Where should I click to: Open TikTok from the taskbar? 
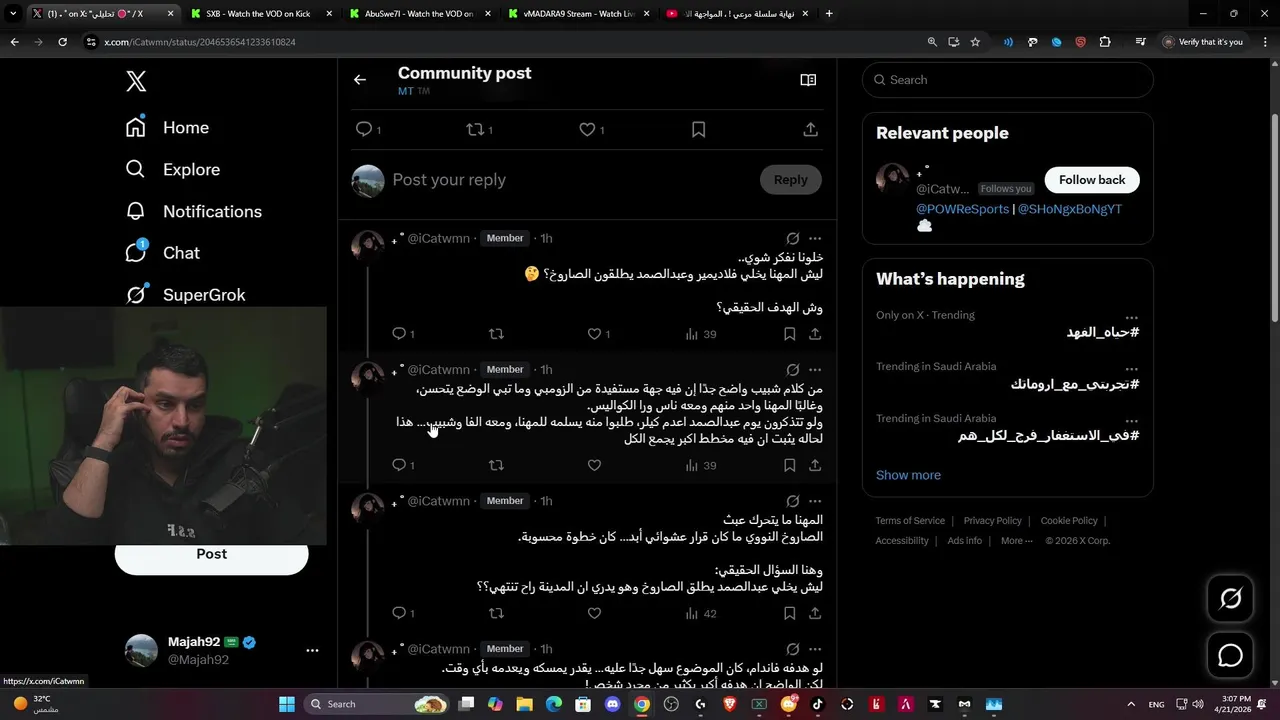pyautogui.click(x=817, y=704)
